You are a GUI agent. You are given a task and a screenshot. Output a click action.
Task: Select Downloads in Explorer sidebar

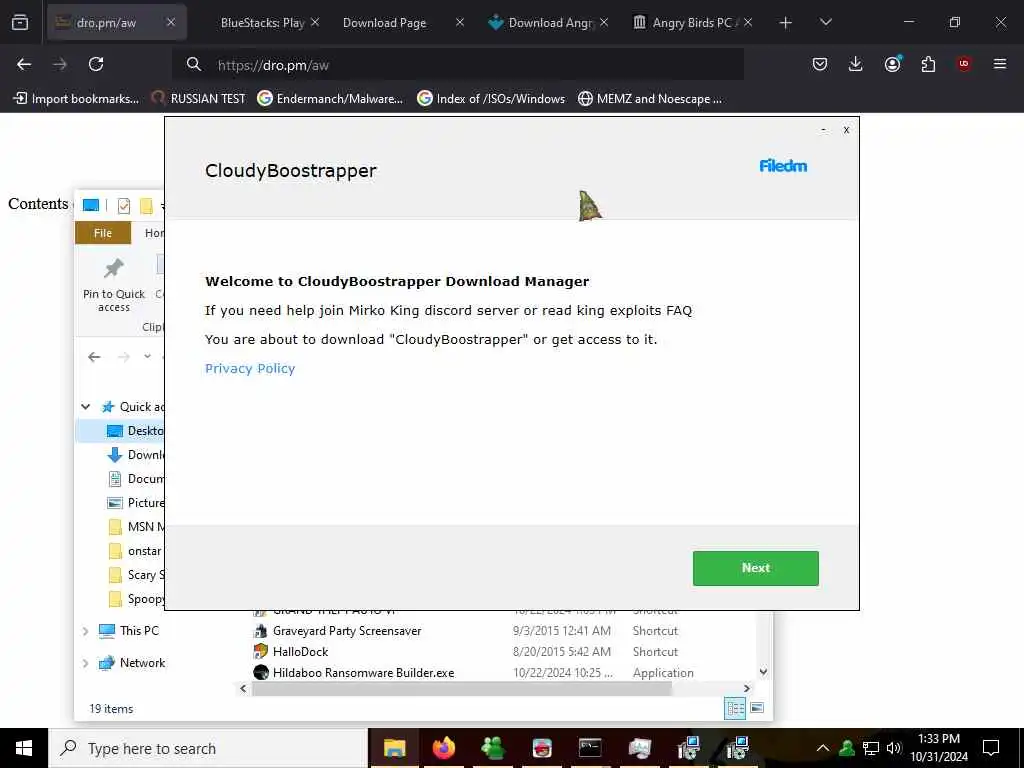click(x=135, y=455)
